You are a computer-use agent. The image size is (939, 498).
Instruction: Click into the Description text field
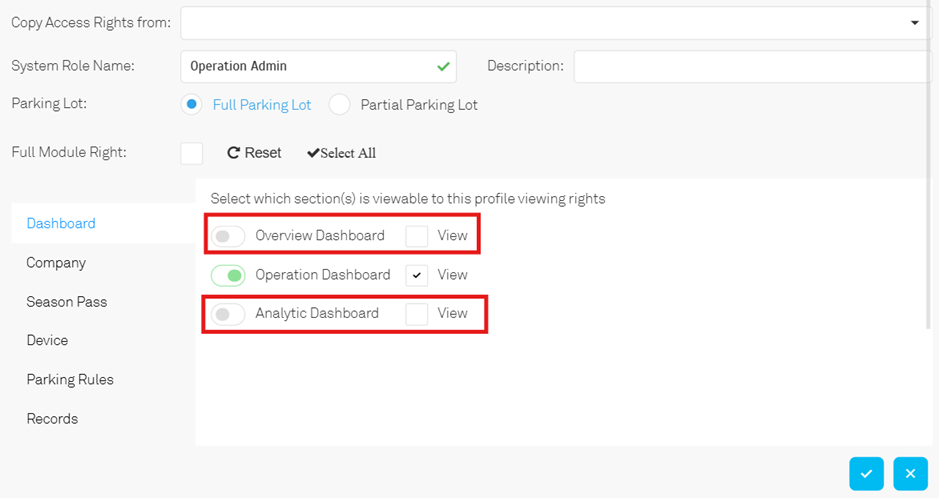[x=753, y=66]
